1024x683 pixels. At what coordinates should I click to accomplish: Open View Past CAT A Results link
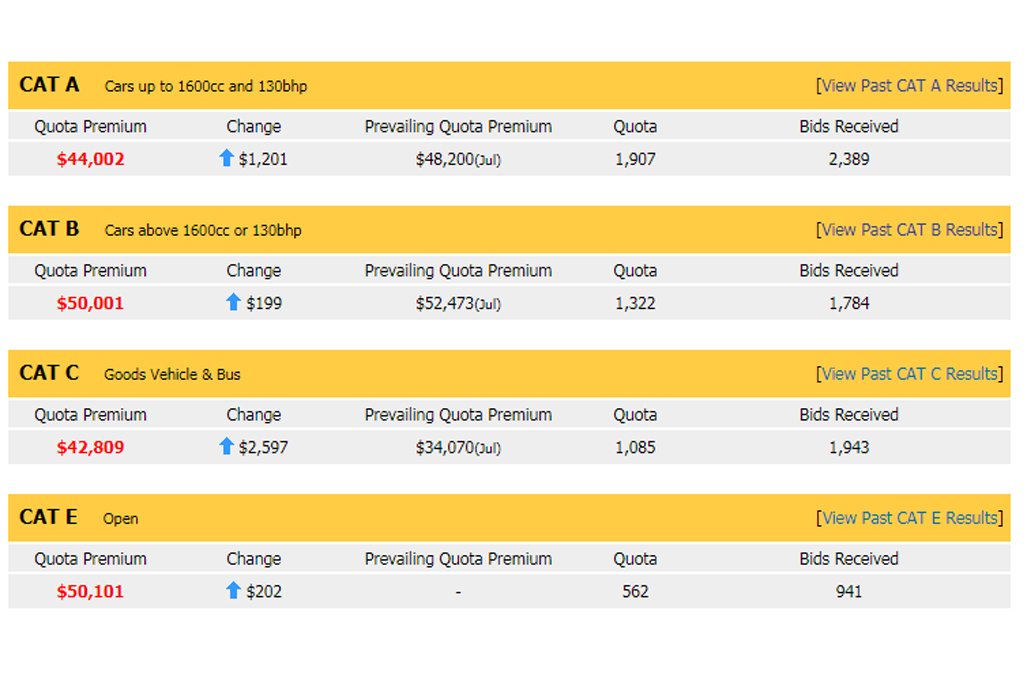(x=909, y=86)
